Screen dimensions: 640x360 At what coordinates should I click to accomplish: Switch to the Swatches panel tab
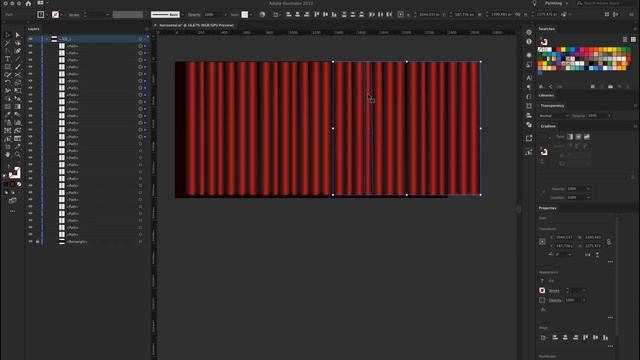(547, 29)
